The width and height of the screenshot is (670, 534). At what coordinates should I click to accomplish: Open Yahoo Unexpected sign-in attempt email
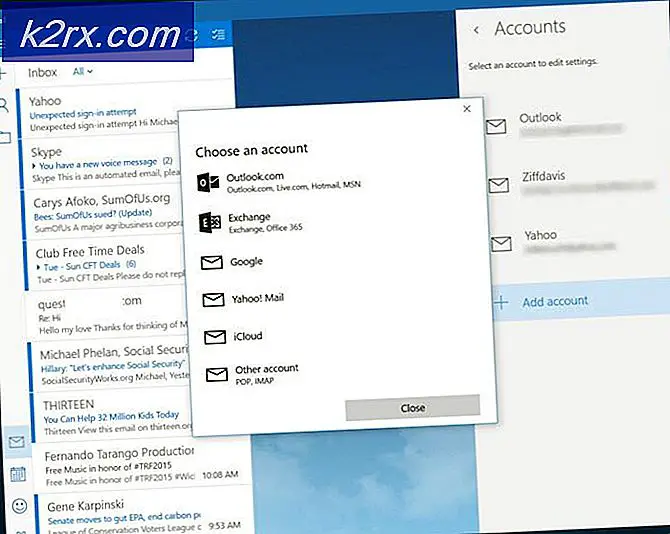tap(98, 113)
